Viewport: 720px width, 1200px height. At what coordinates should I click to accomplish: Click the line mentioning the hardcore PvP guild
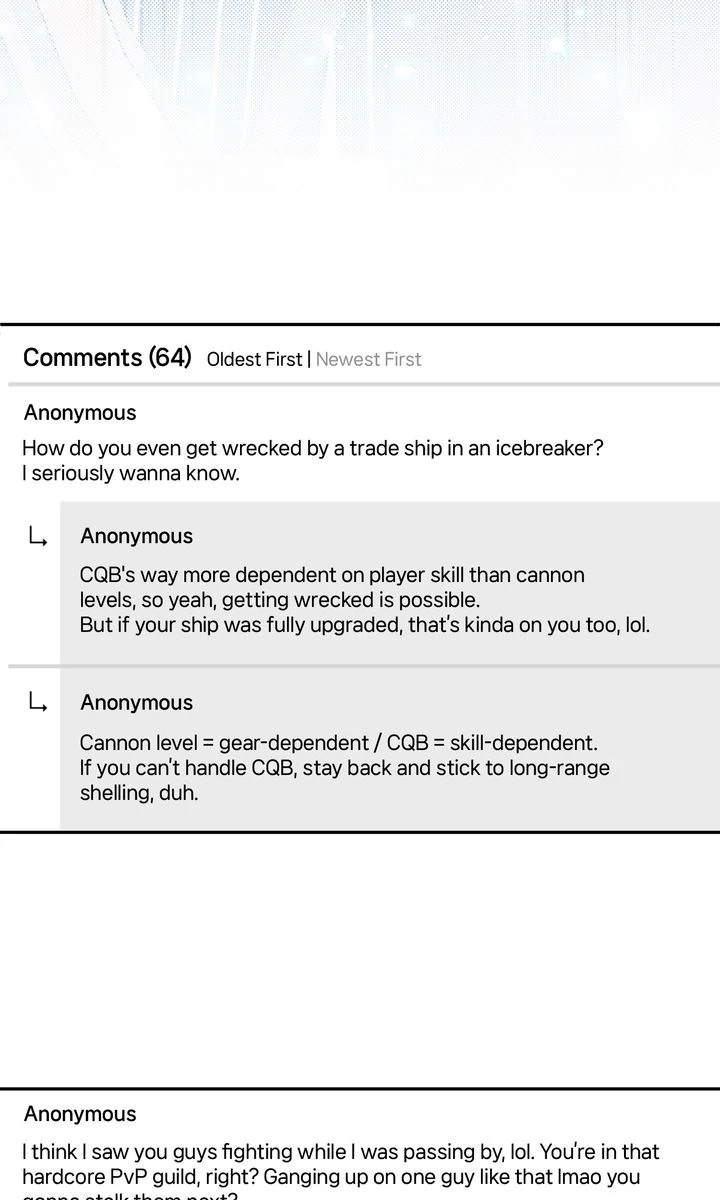tap(330, 1177)
